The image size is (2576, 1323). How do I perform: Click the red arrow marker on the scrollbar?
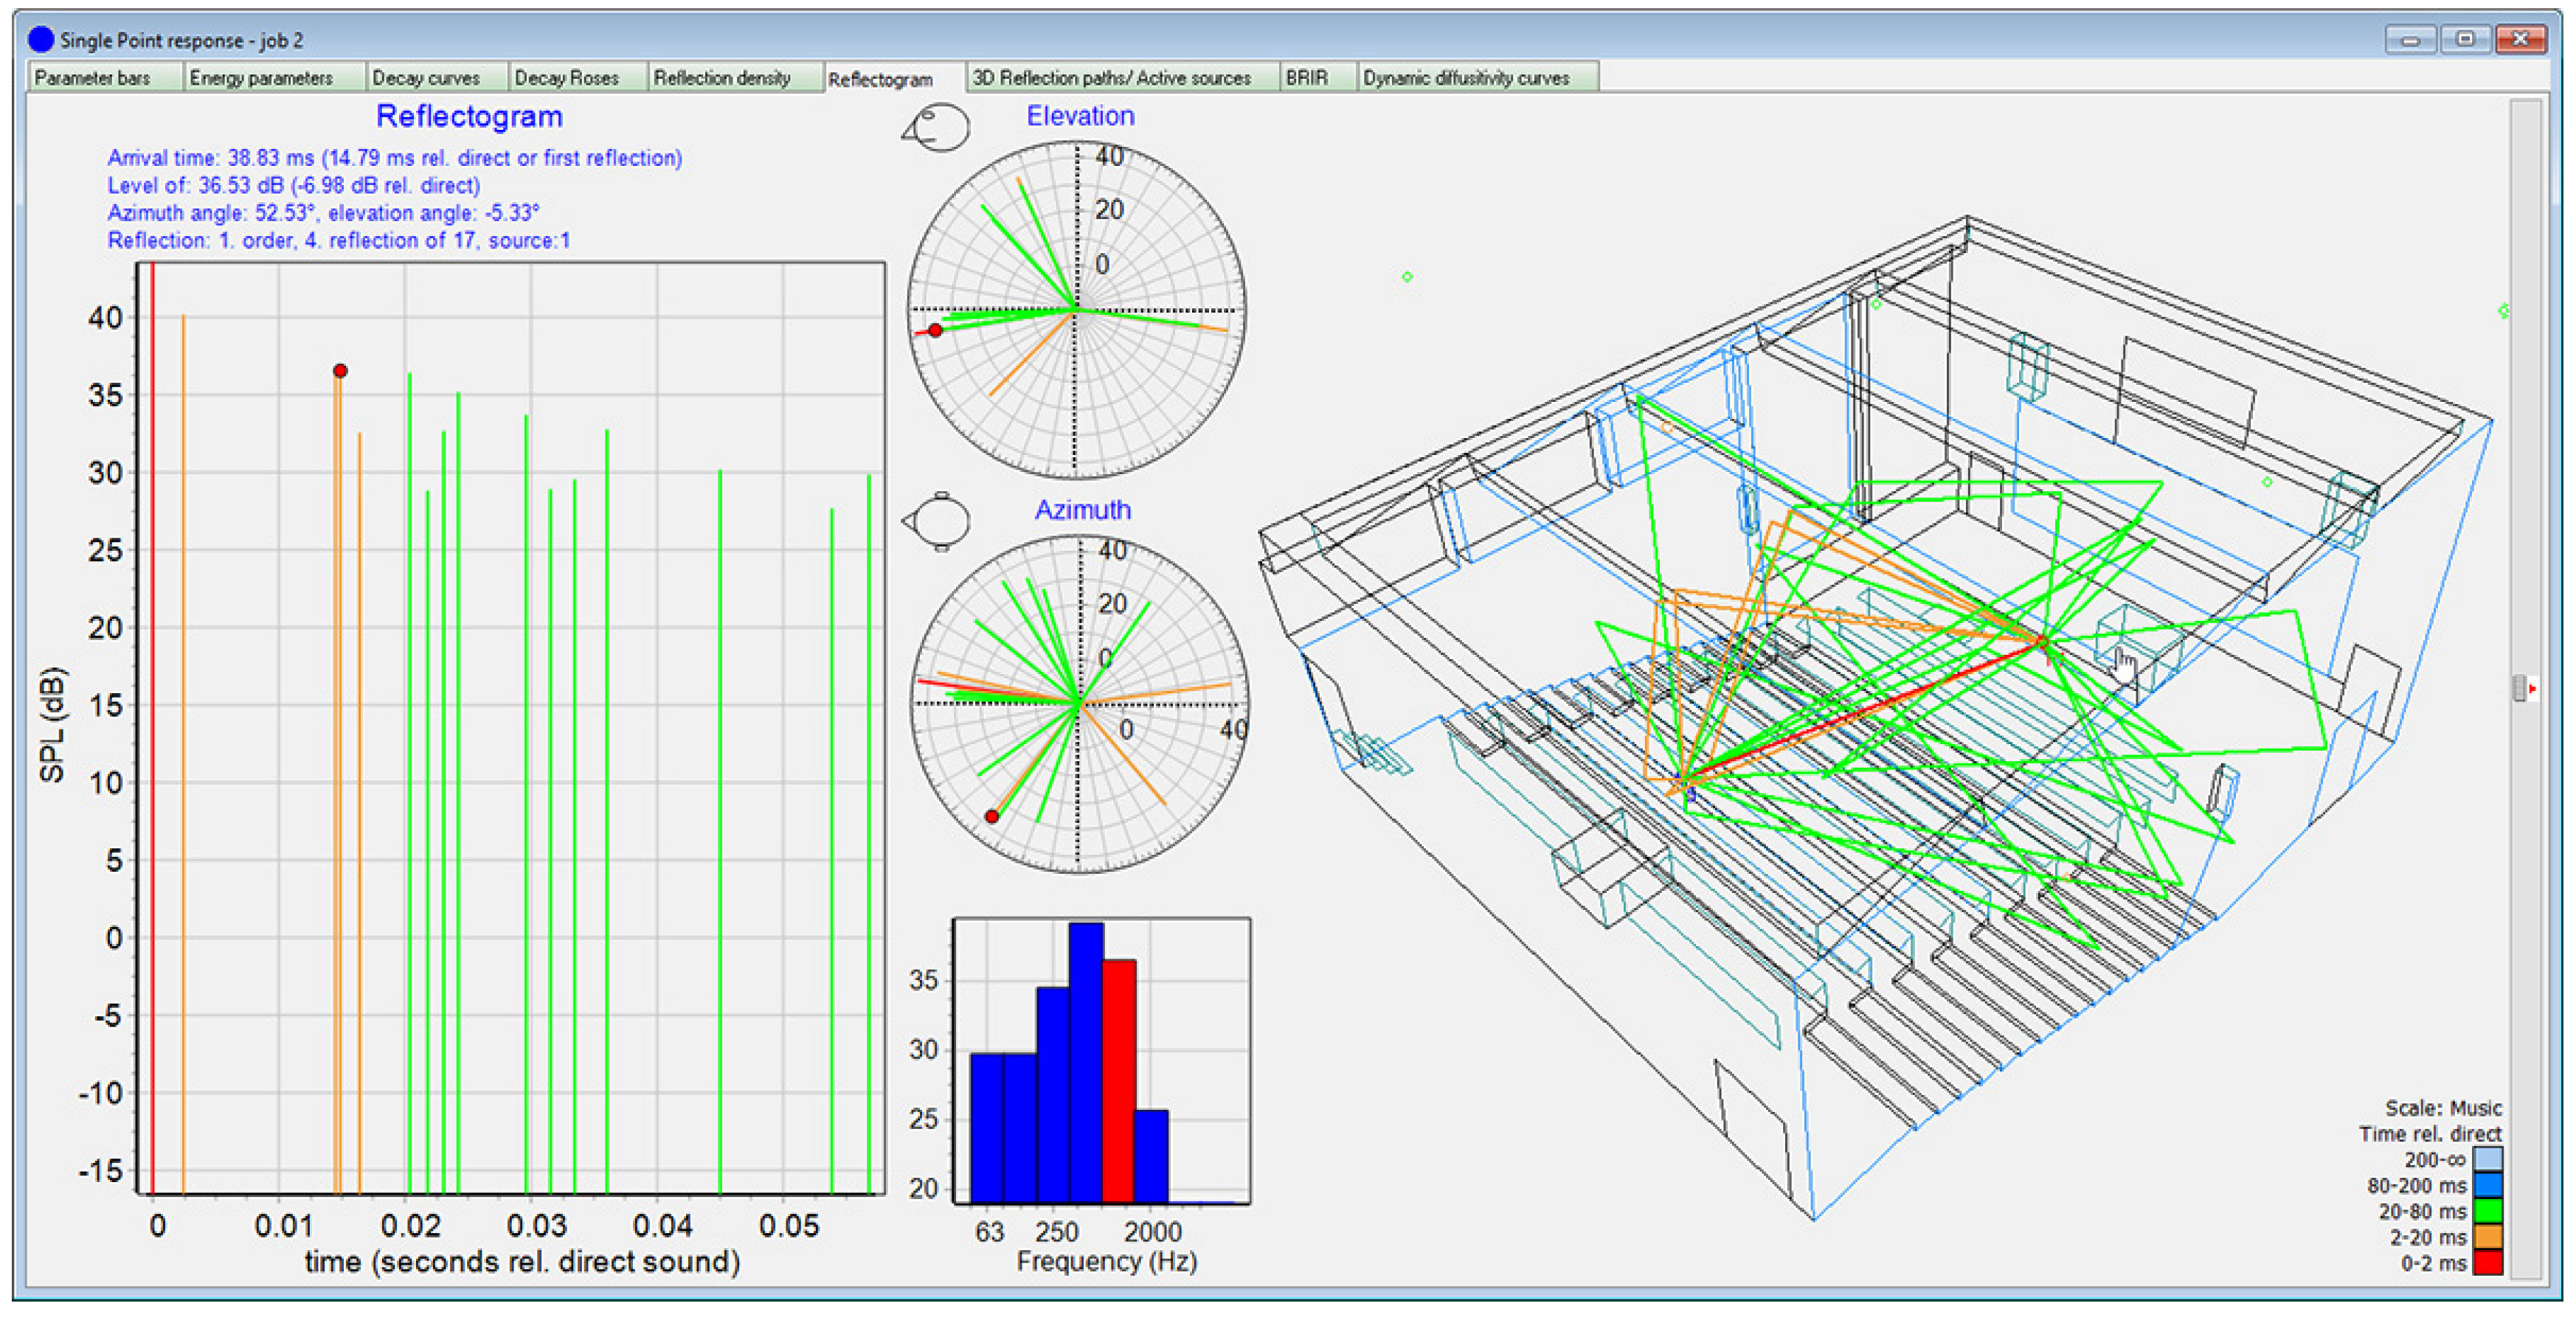[2532, 688]
